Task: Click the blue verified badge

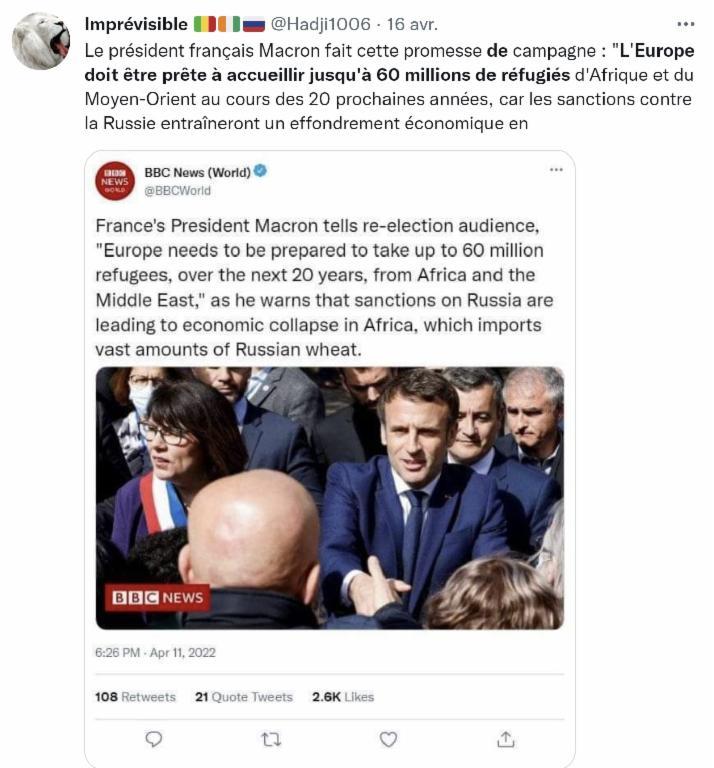Action: click(261, 171)
